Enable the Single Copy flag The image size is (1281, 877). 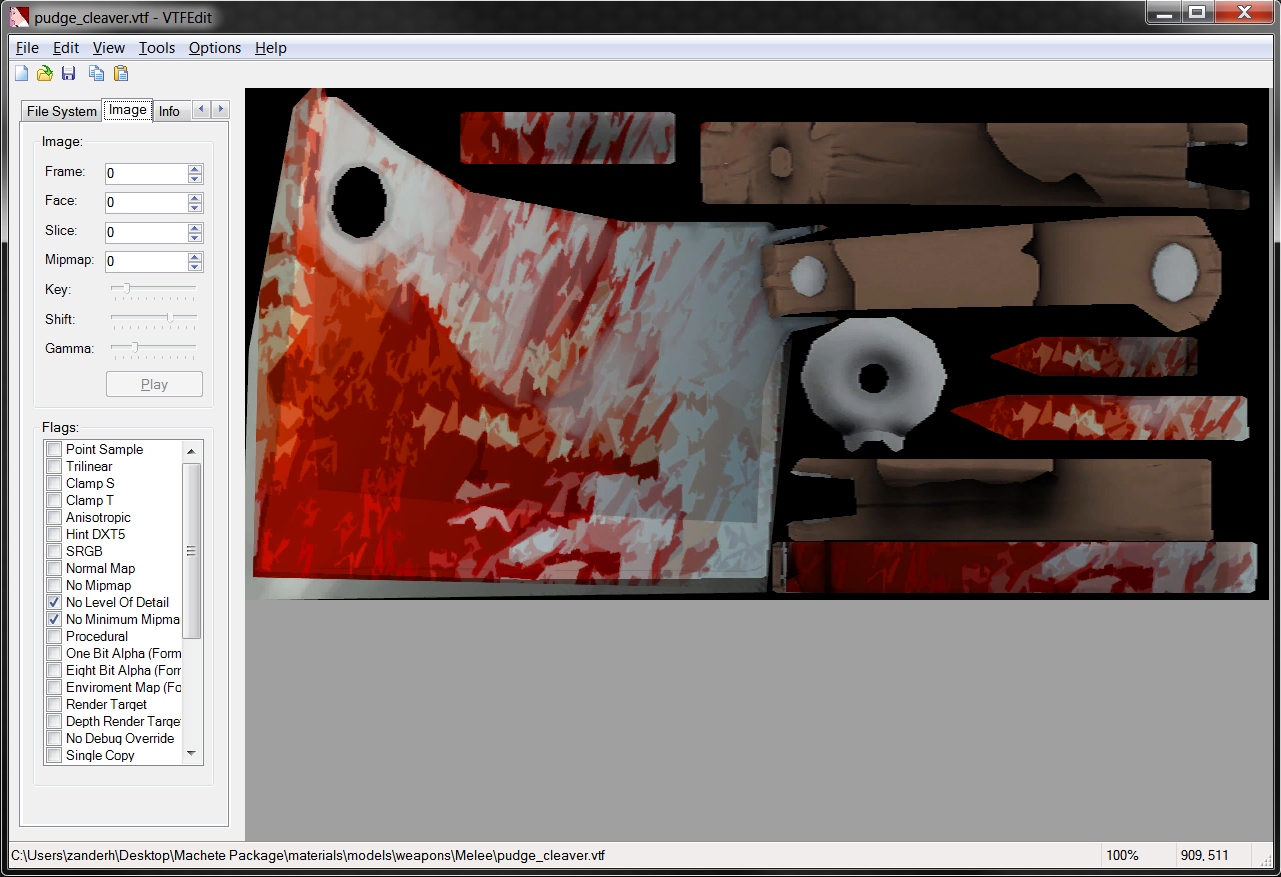(54, 756)
